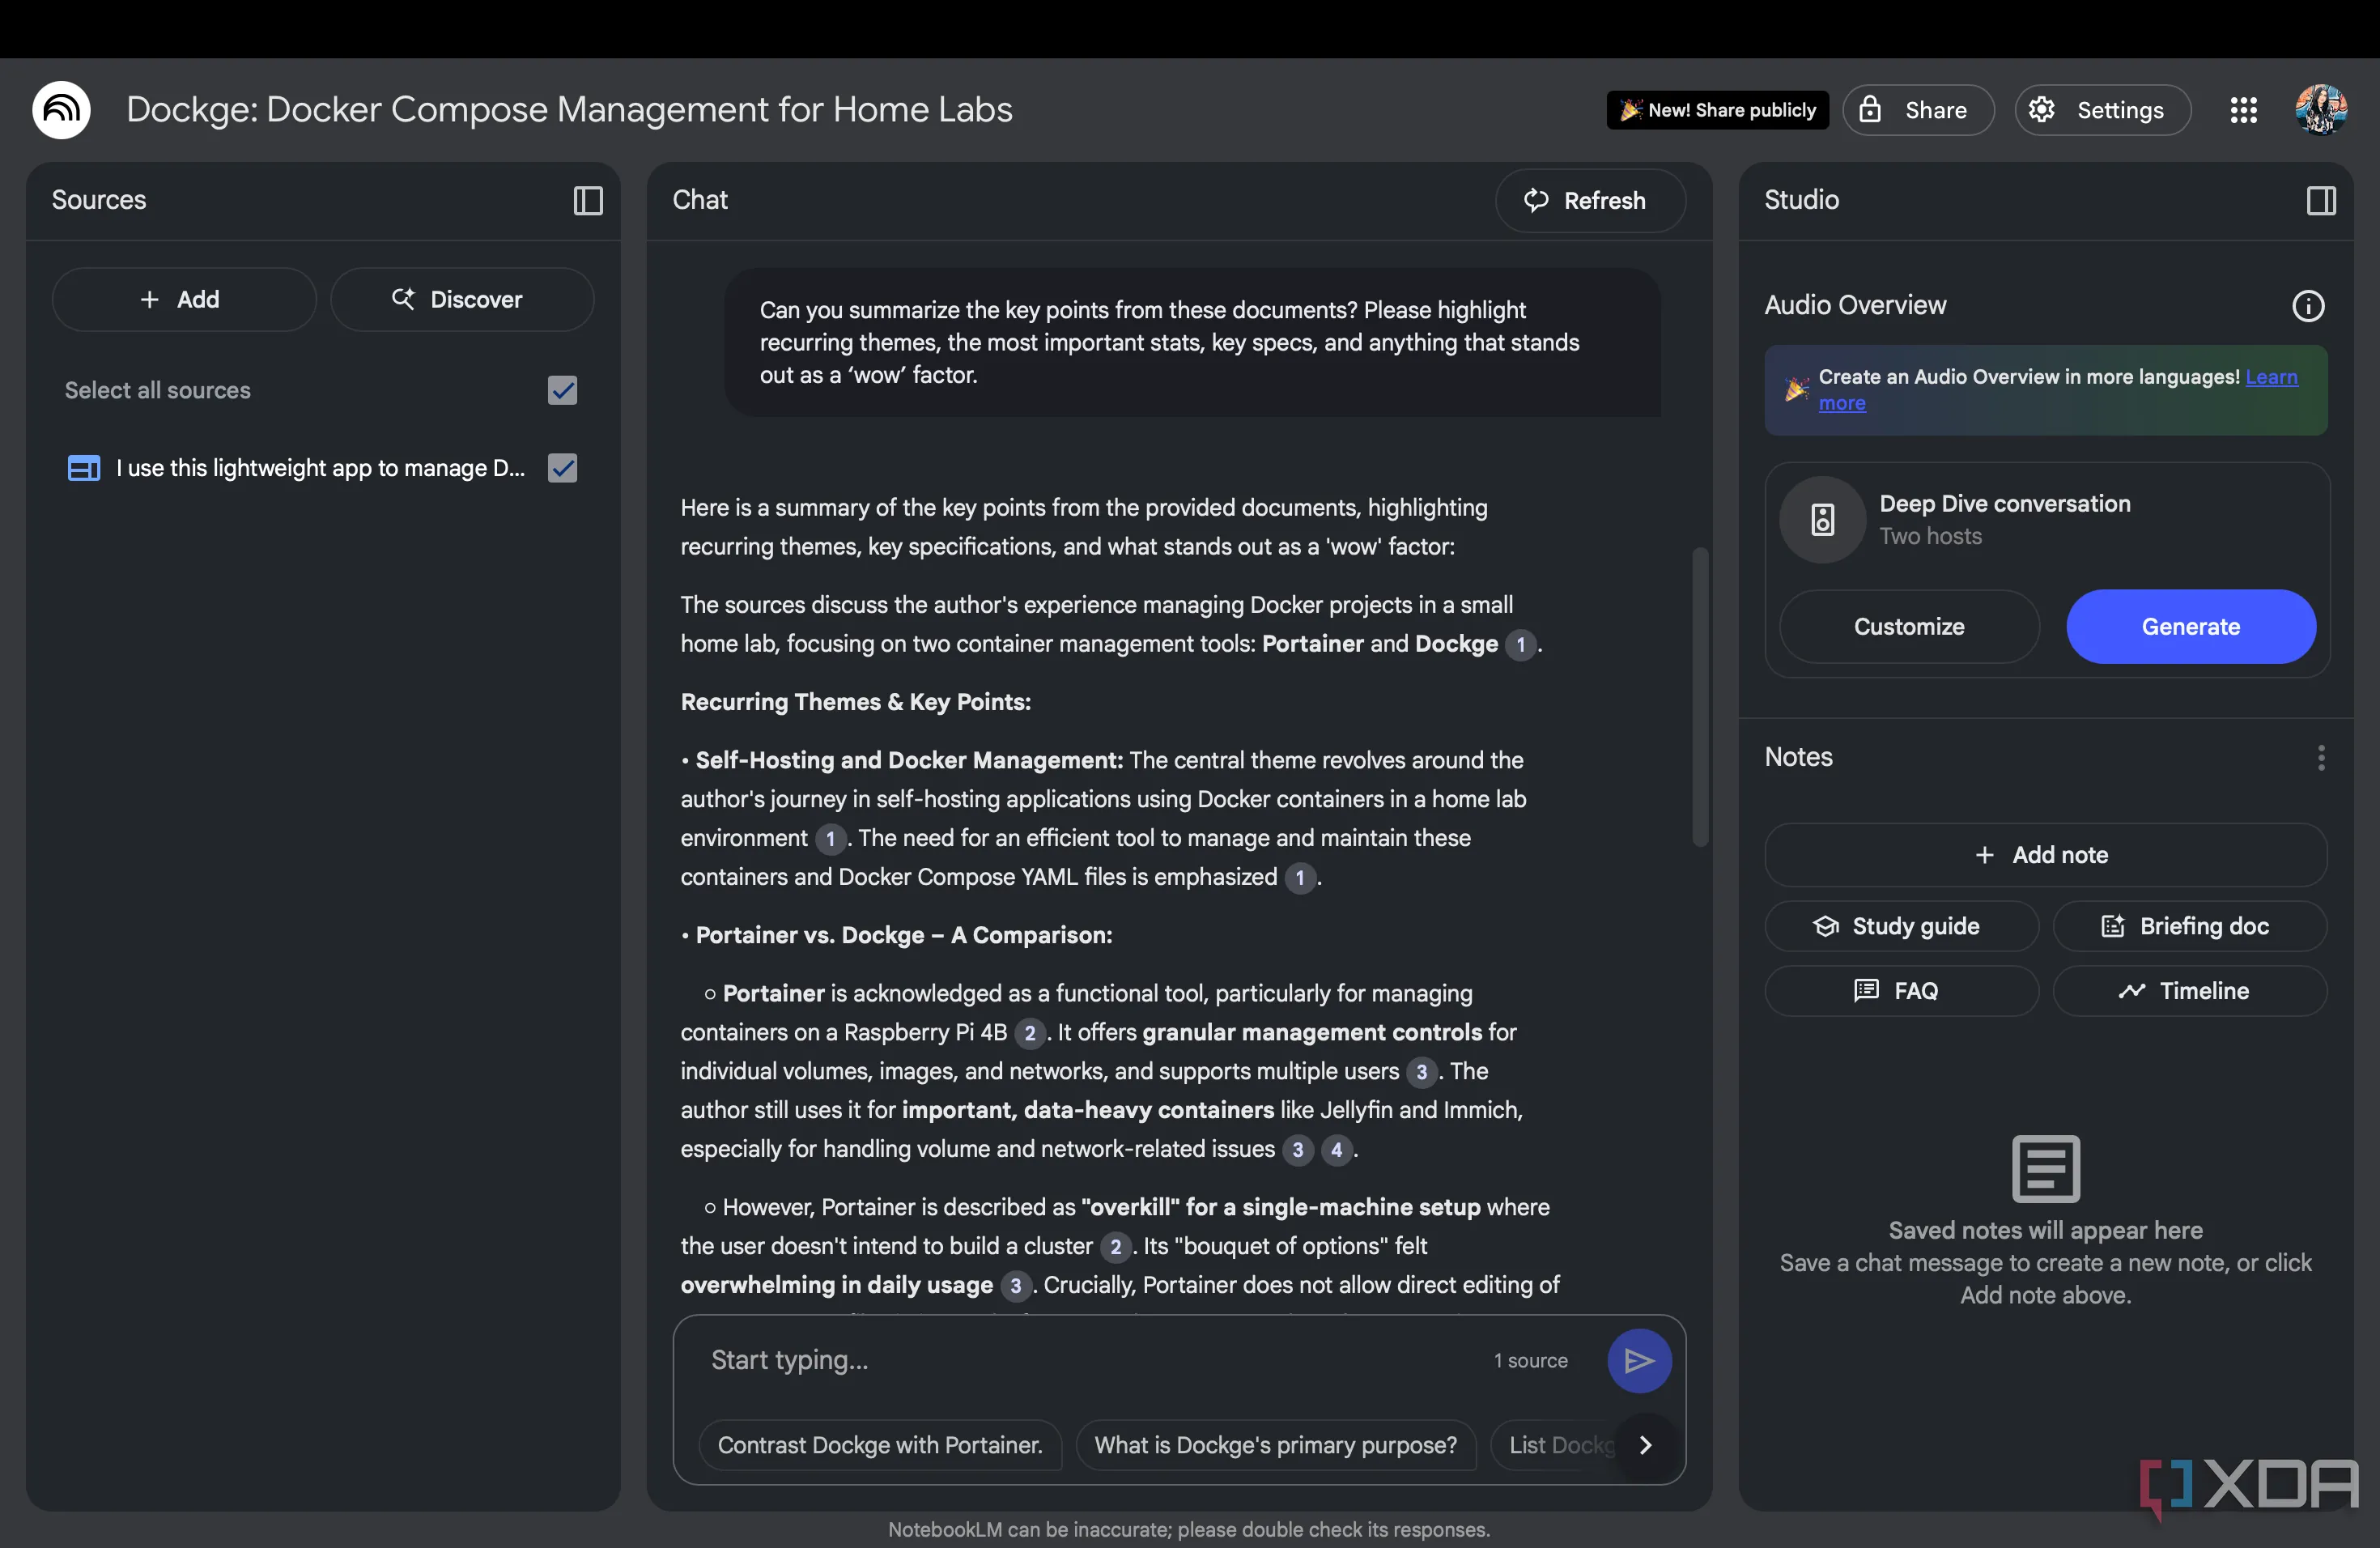The width and height of the screenshot is (2380, 1548).
Task: Click the partially visible 'List Dockg' suggestion chip
Action: click(1554, 1445)
